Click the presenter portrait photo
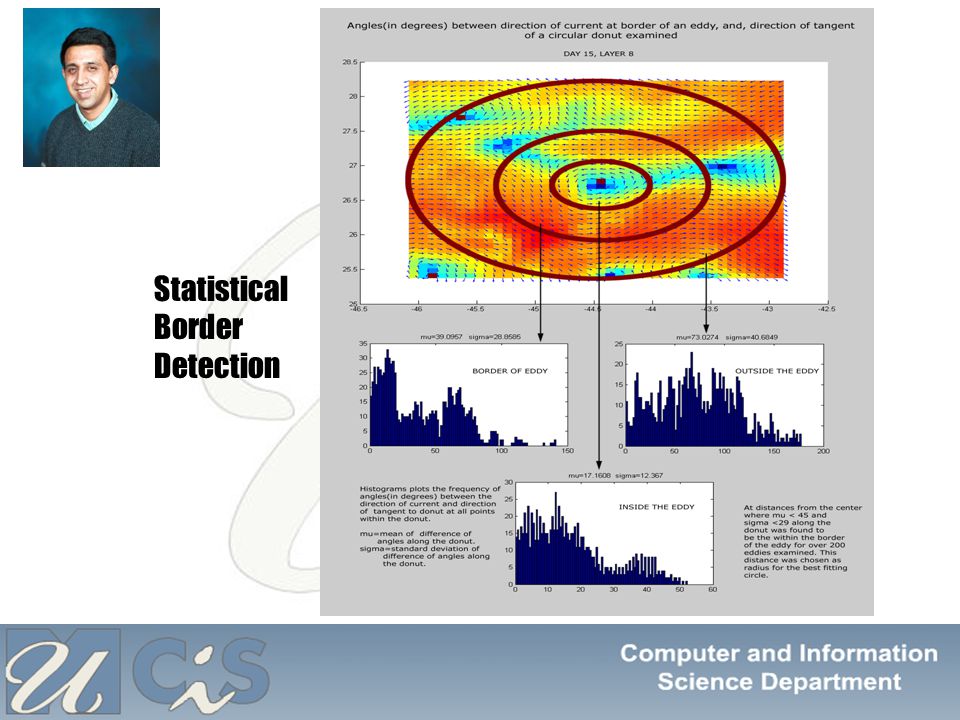The height and width of the screenshot is (720, 960). point(91,87)
